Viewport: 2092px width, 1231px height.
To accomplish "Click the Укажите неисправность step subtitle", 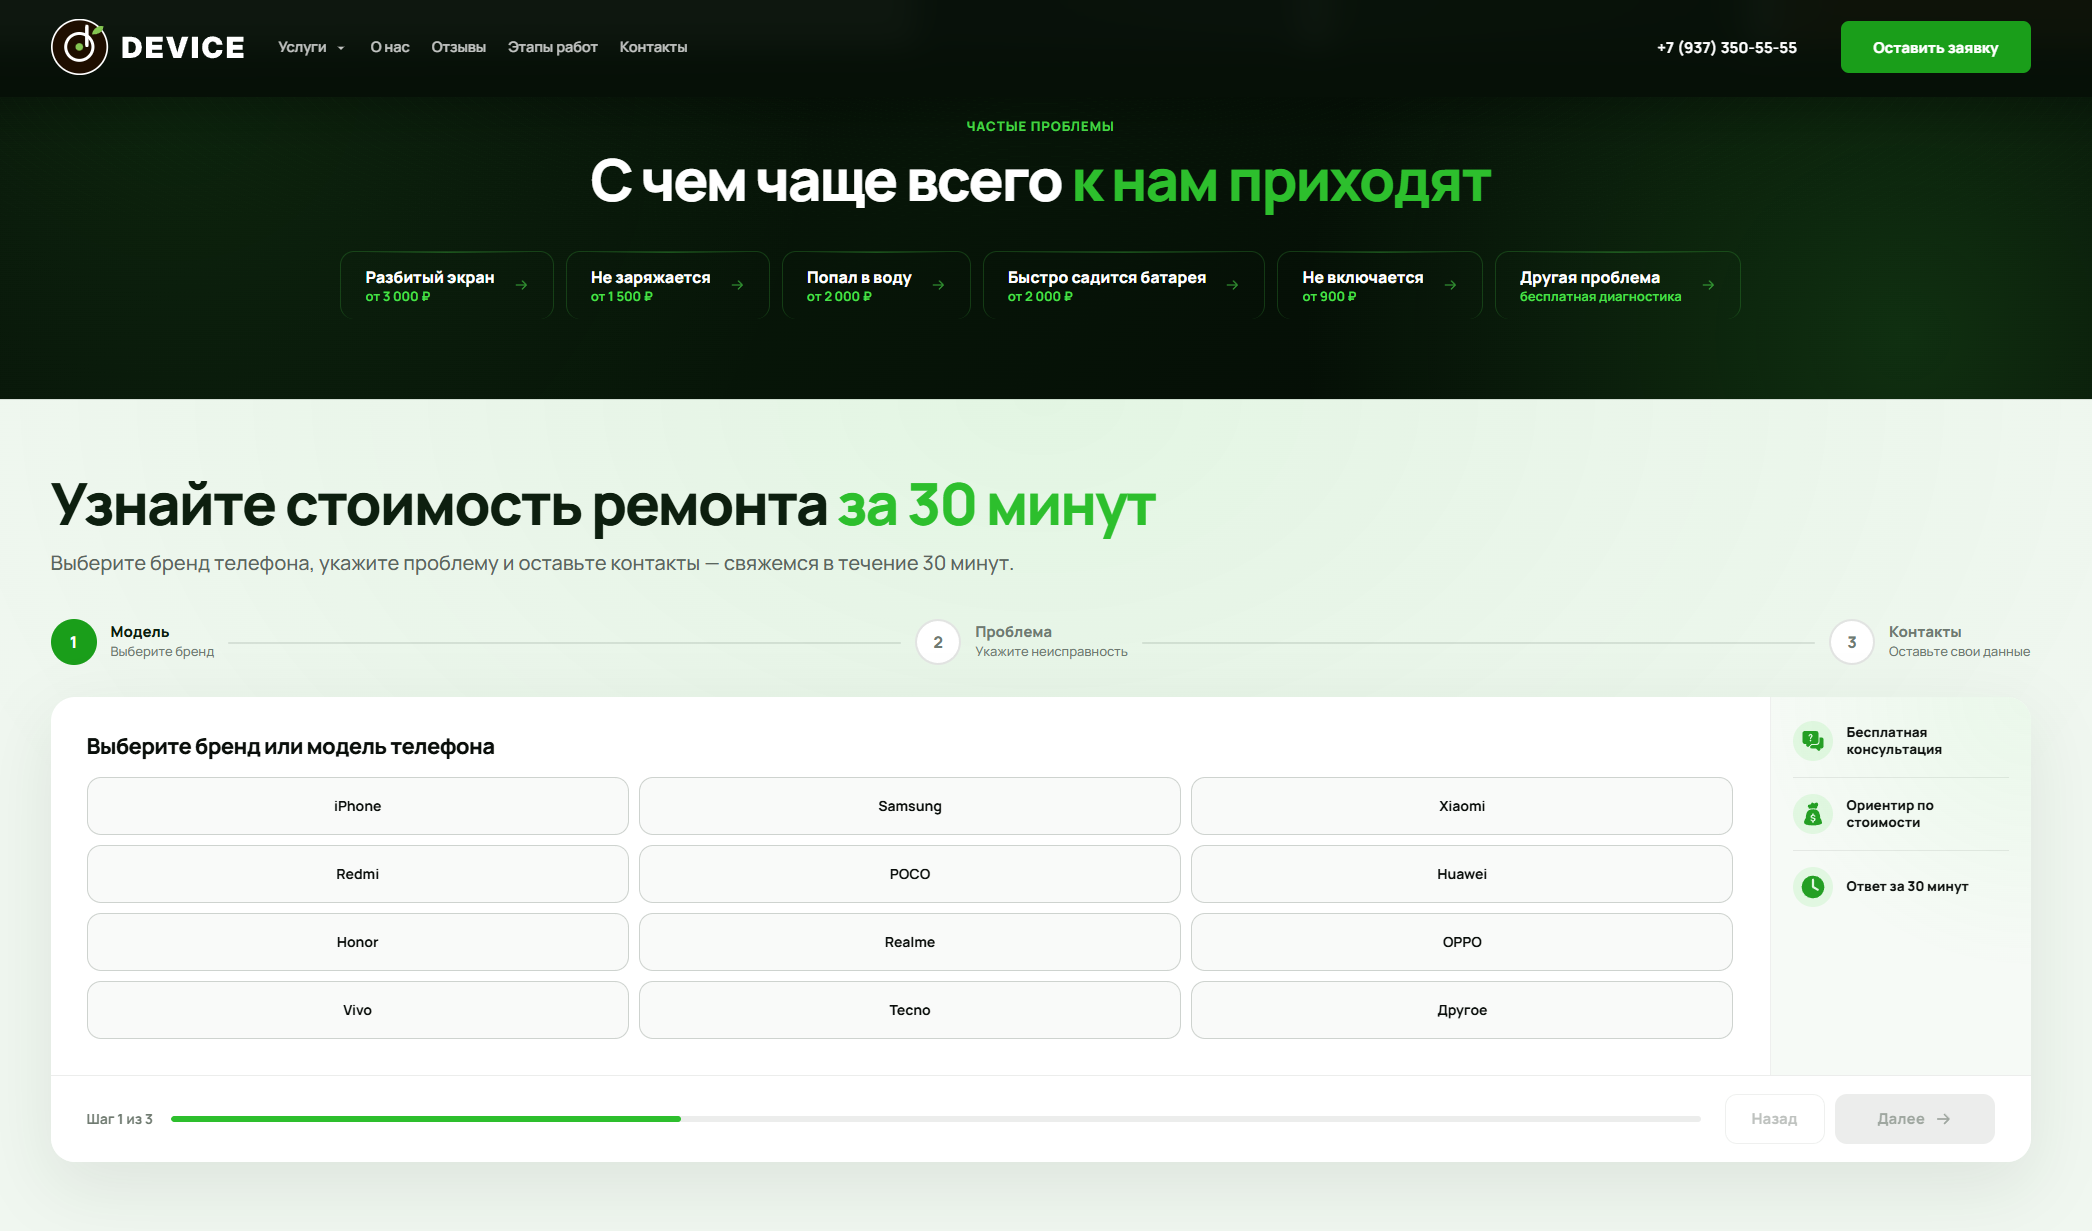I will [1051, 652].
